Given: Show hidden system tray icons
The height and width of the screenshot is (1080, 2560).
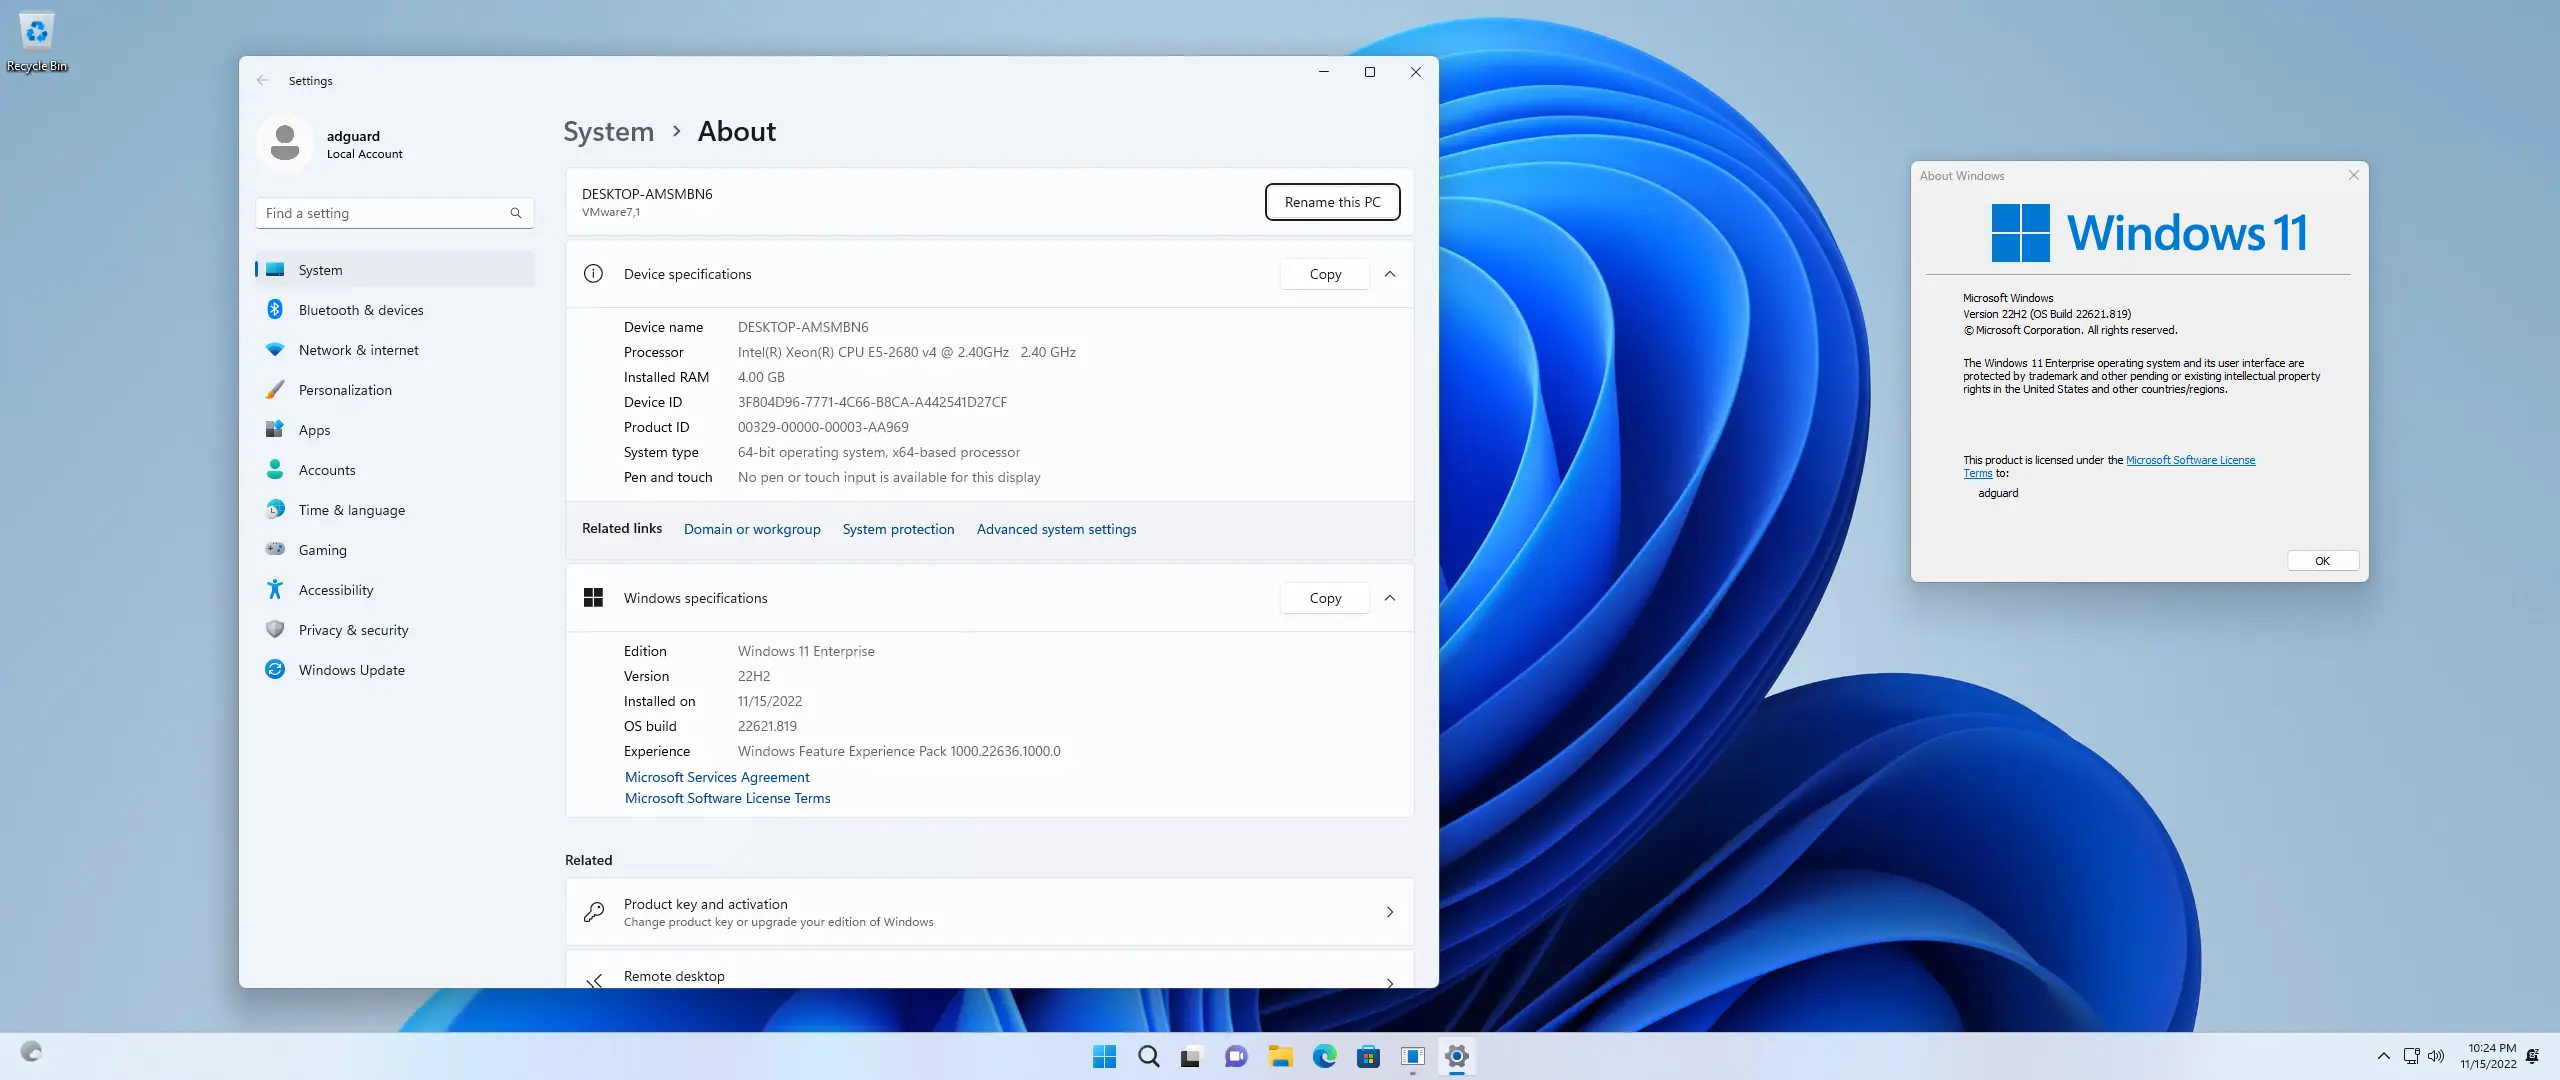Looking at the screenshot, I should click(x=2383, y=1056).
